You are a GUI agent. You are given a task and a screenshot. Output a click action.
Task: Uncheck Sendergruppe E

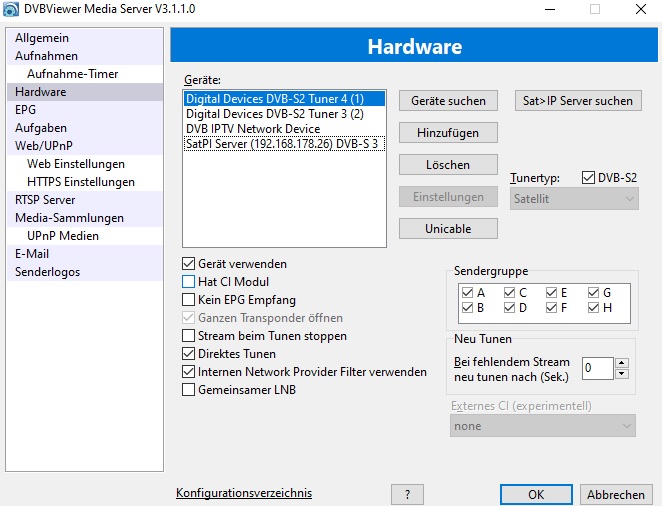(x=551, y=292)
